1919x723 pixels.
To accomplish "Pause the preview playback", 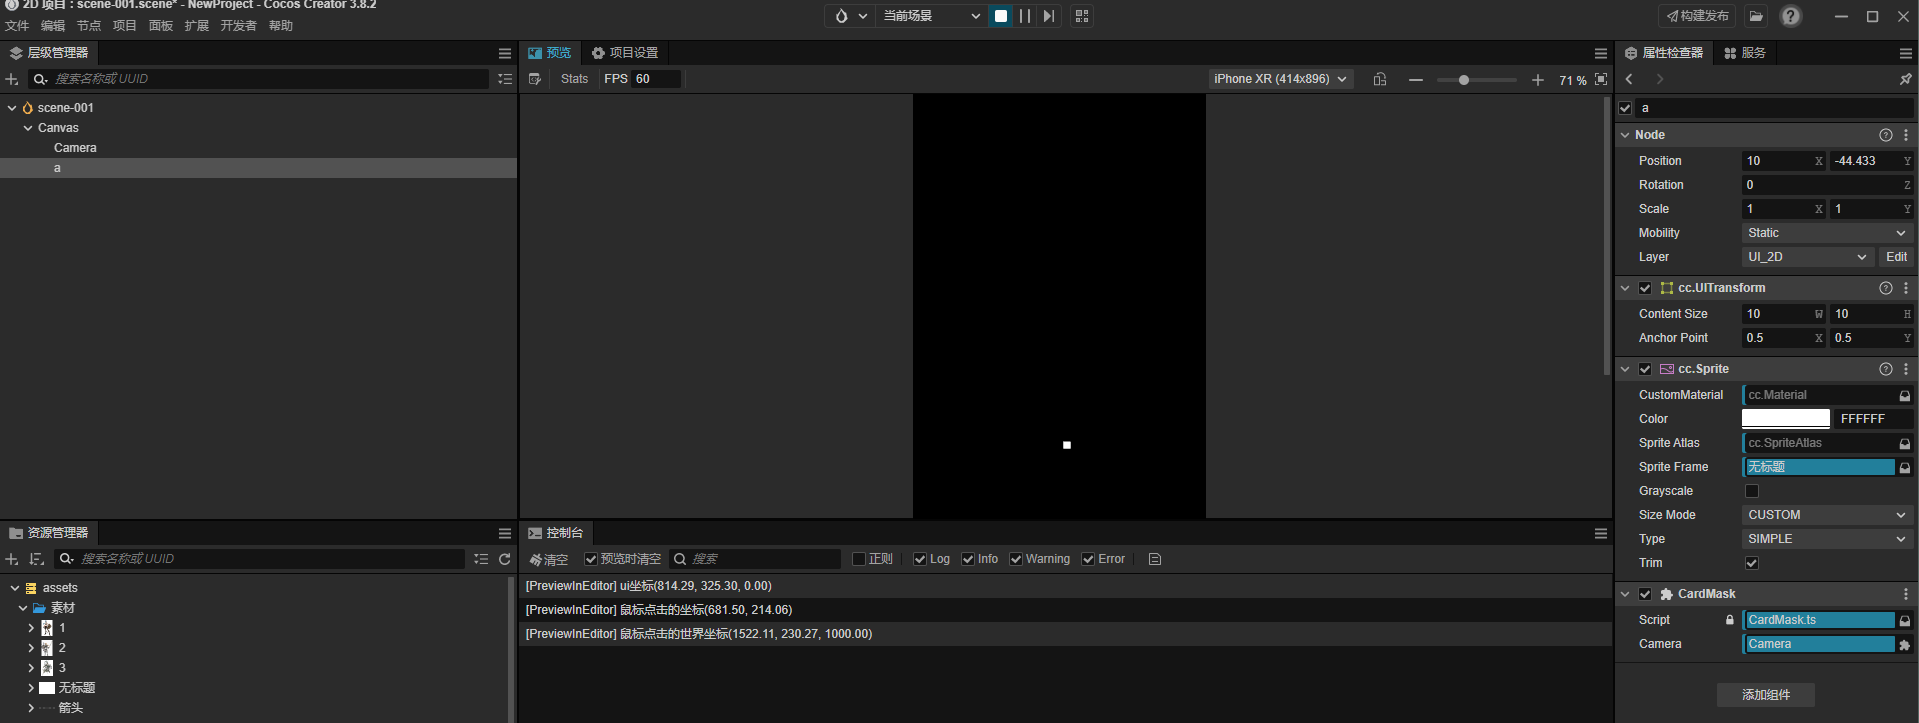I will [x=1025, y=16].
